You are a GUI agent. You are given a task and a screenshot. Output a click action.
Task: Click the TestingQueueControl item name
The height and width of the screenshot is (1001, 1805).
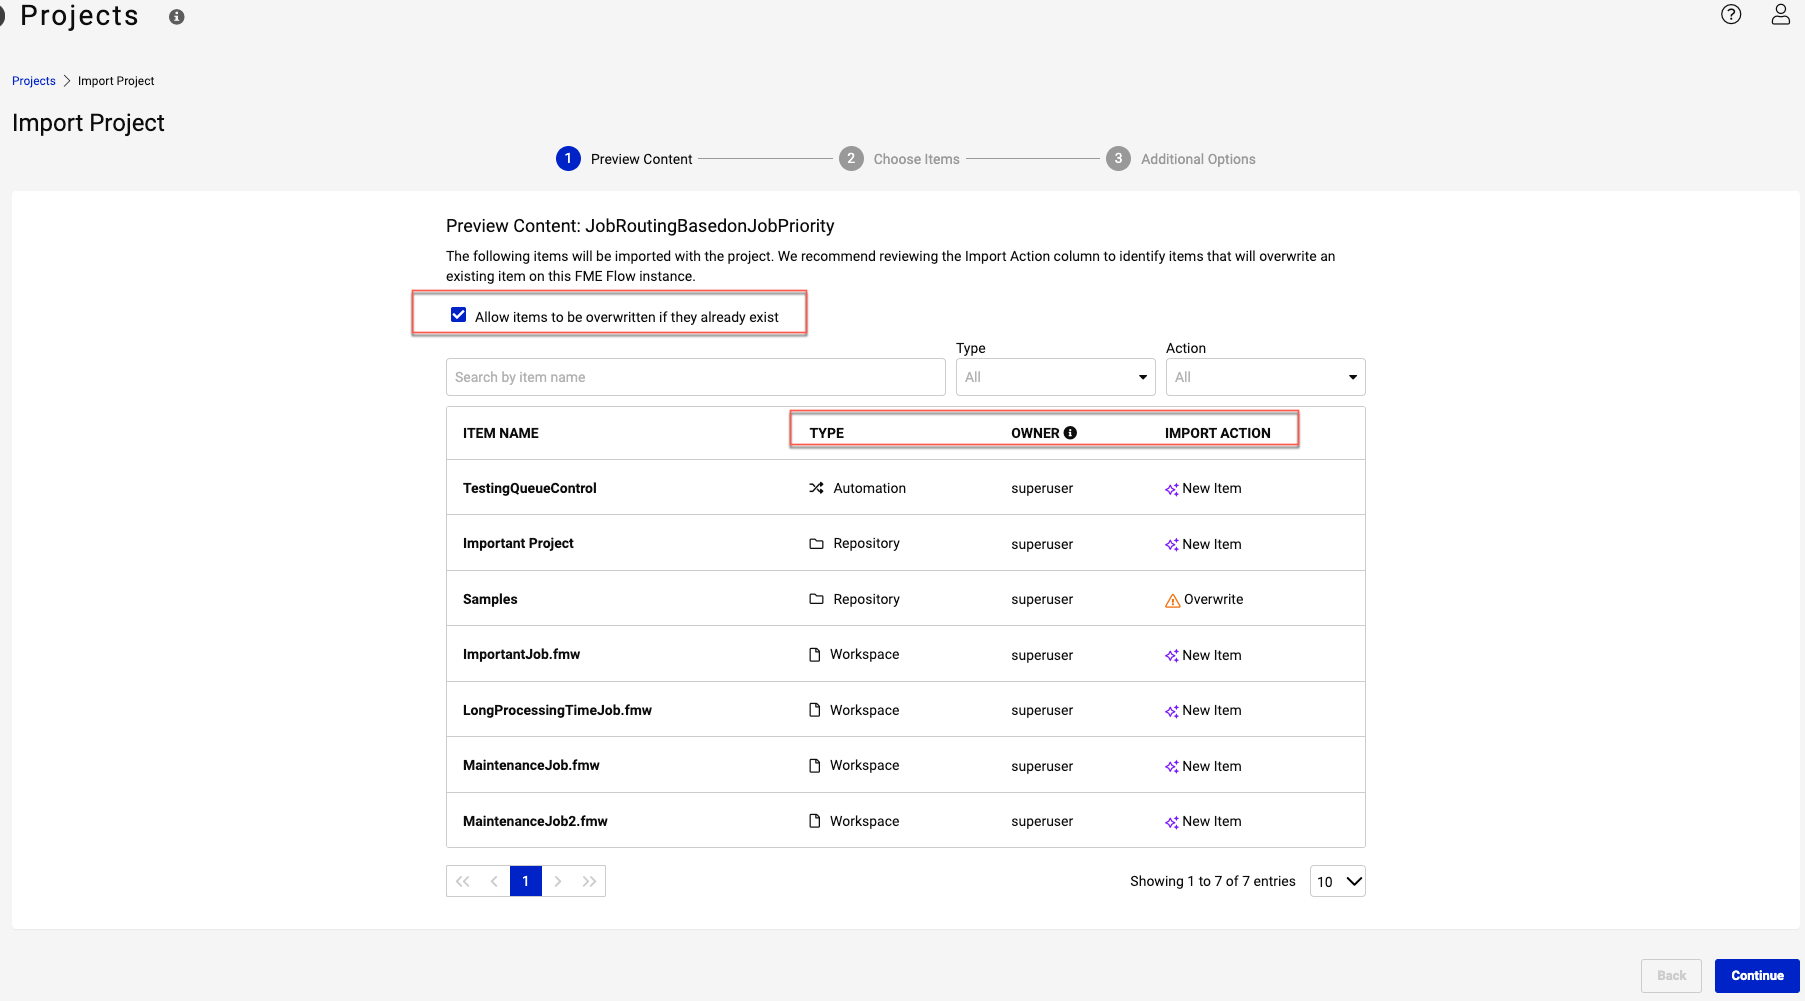(x=530, y=488)
